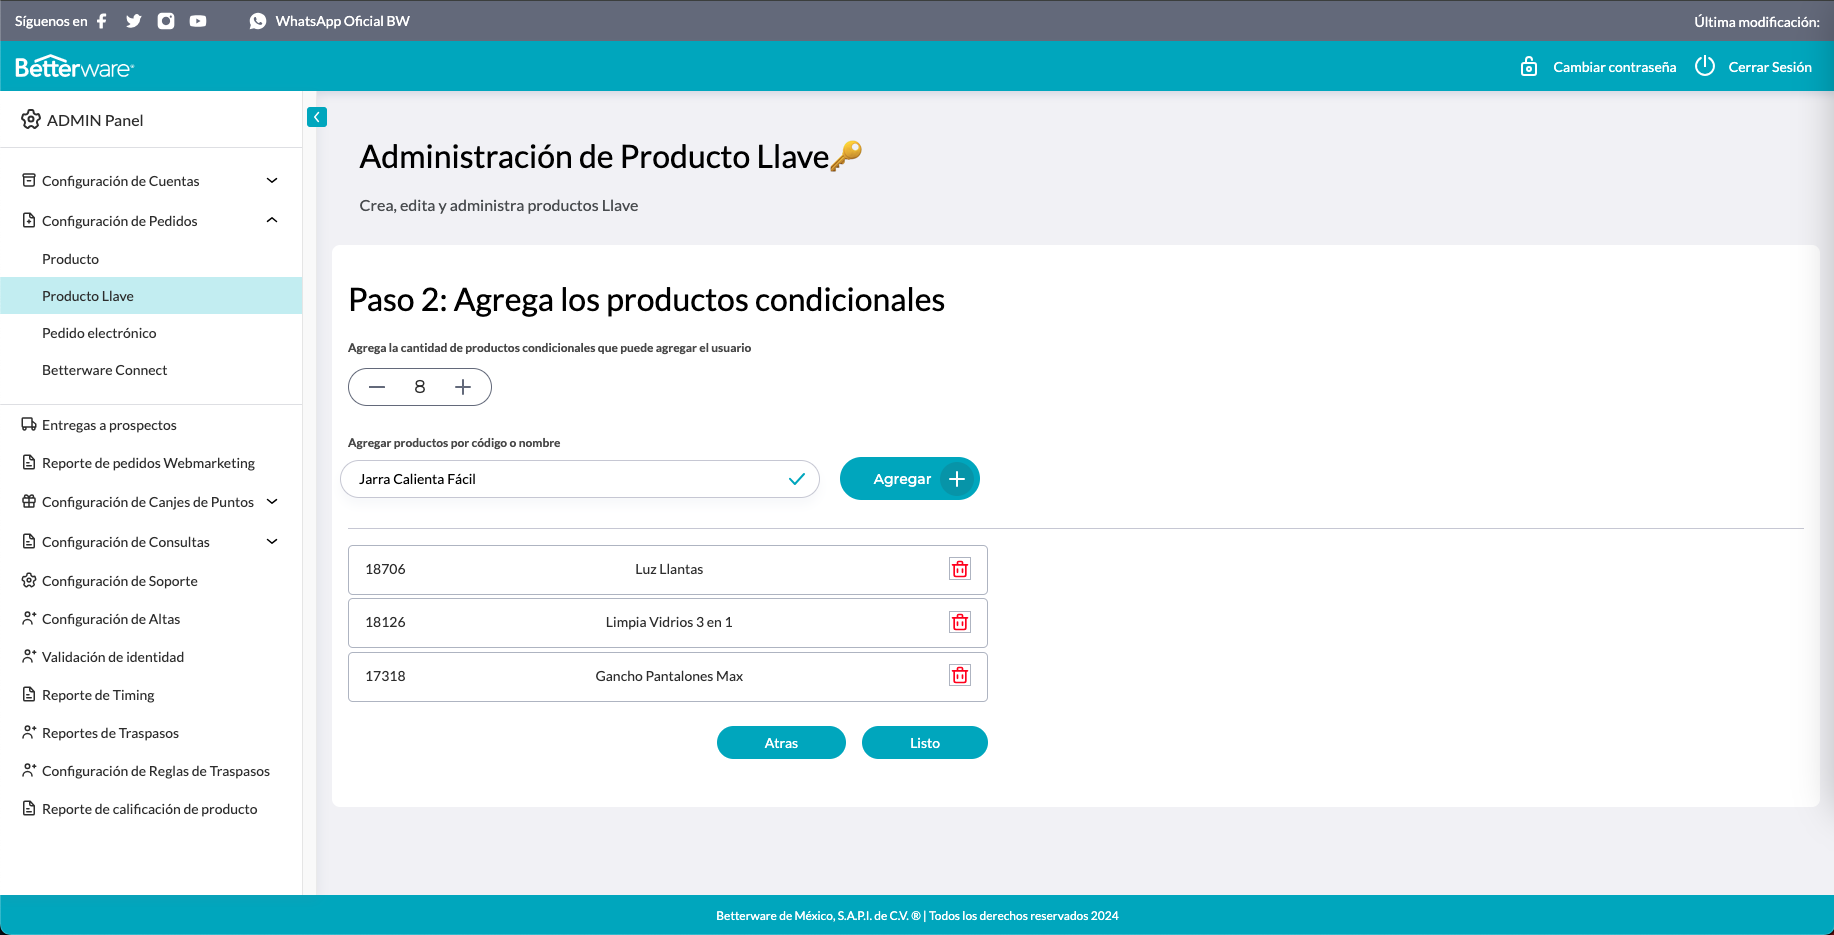Remove Gancho Pantalones Max with trash icon
Image resolution: width=1834 pixels, height=935 pixels.
pyautogui.click(x=960, y=675)
